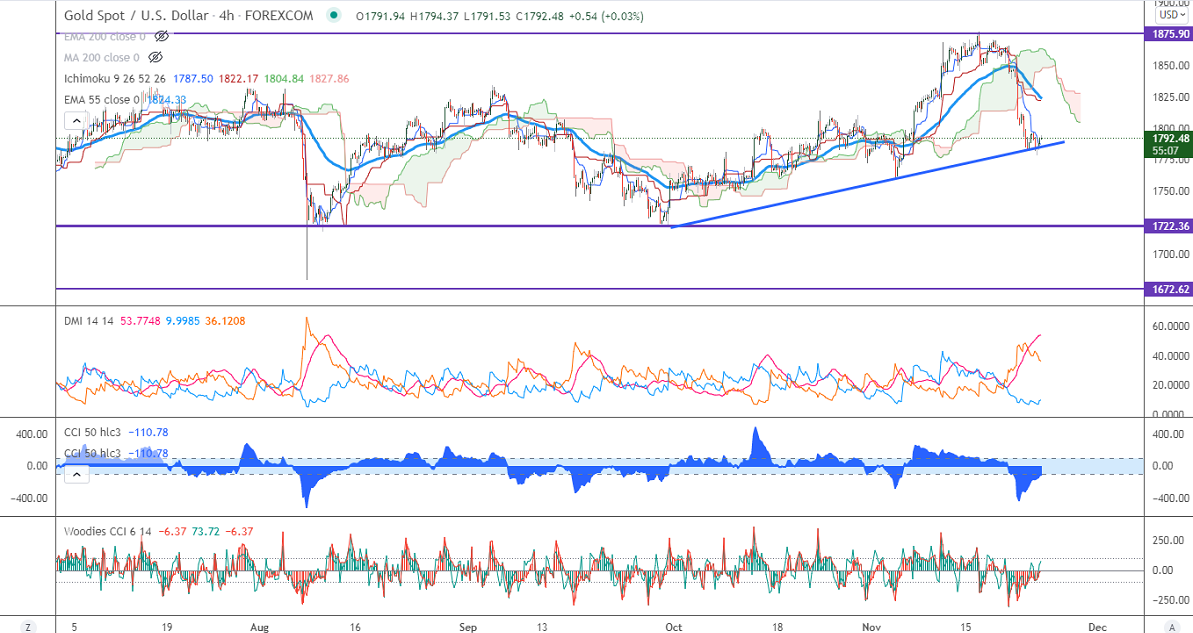Screen dimensions: 1193x633
Task: Select the EMA 55 close 0 legend
Action: pos(103,100)
